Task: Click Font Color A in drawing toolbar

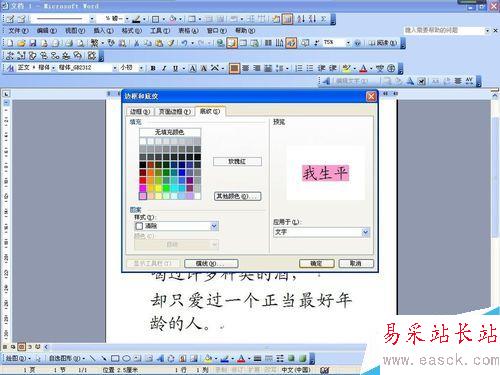Action: click(241, 359)
